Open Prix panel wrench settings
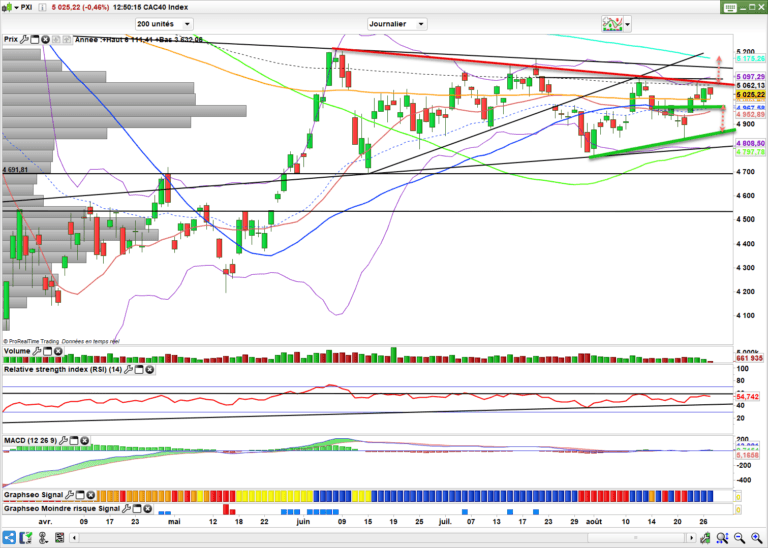This screenshot has width=768, height=548. pos(25,40)
